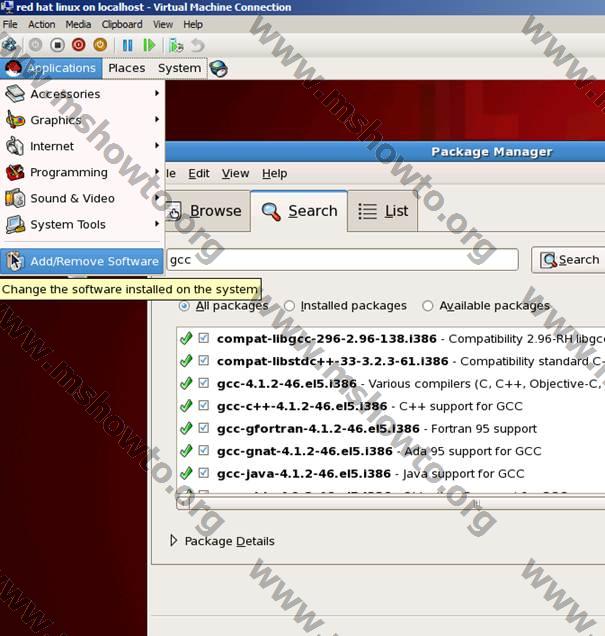
Task: Open the System menu
Action: click(179, 68)
